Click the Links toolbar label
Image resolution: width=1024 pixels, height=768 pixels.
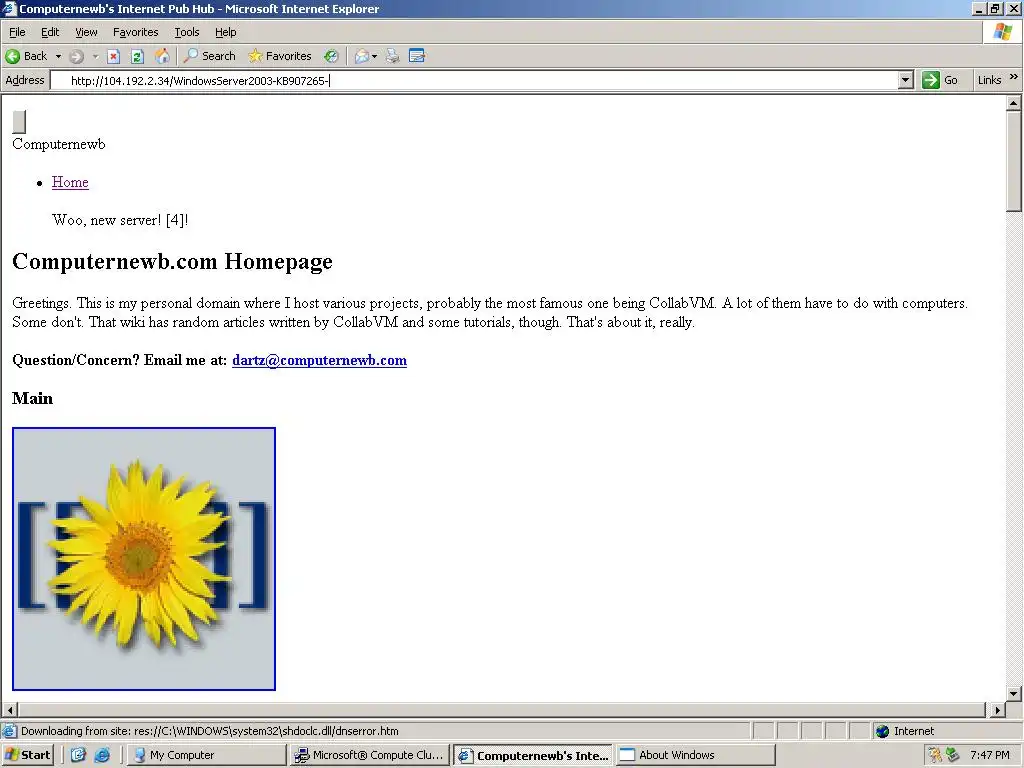click(989, 80)
